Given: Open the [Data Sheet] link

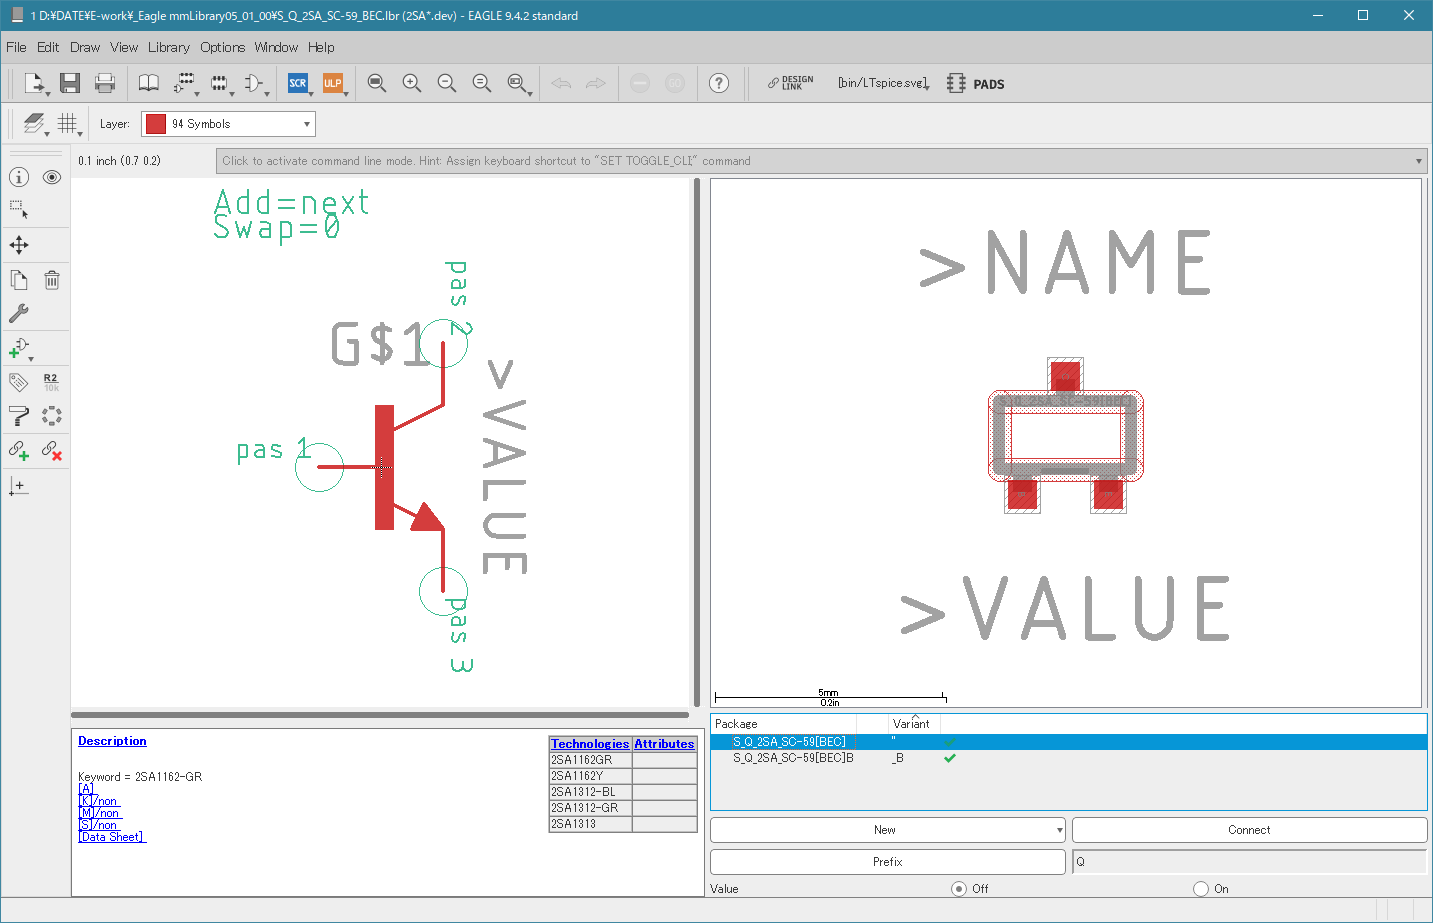Looking at the screenshot, I should (x=112, y=837).
